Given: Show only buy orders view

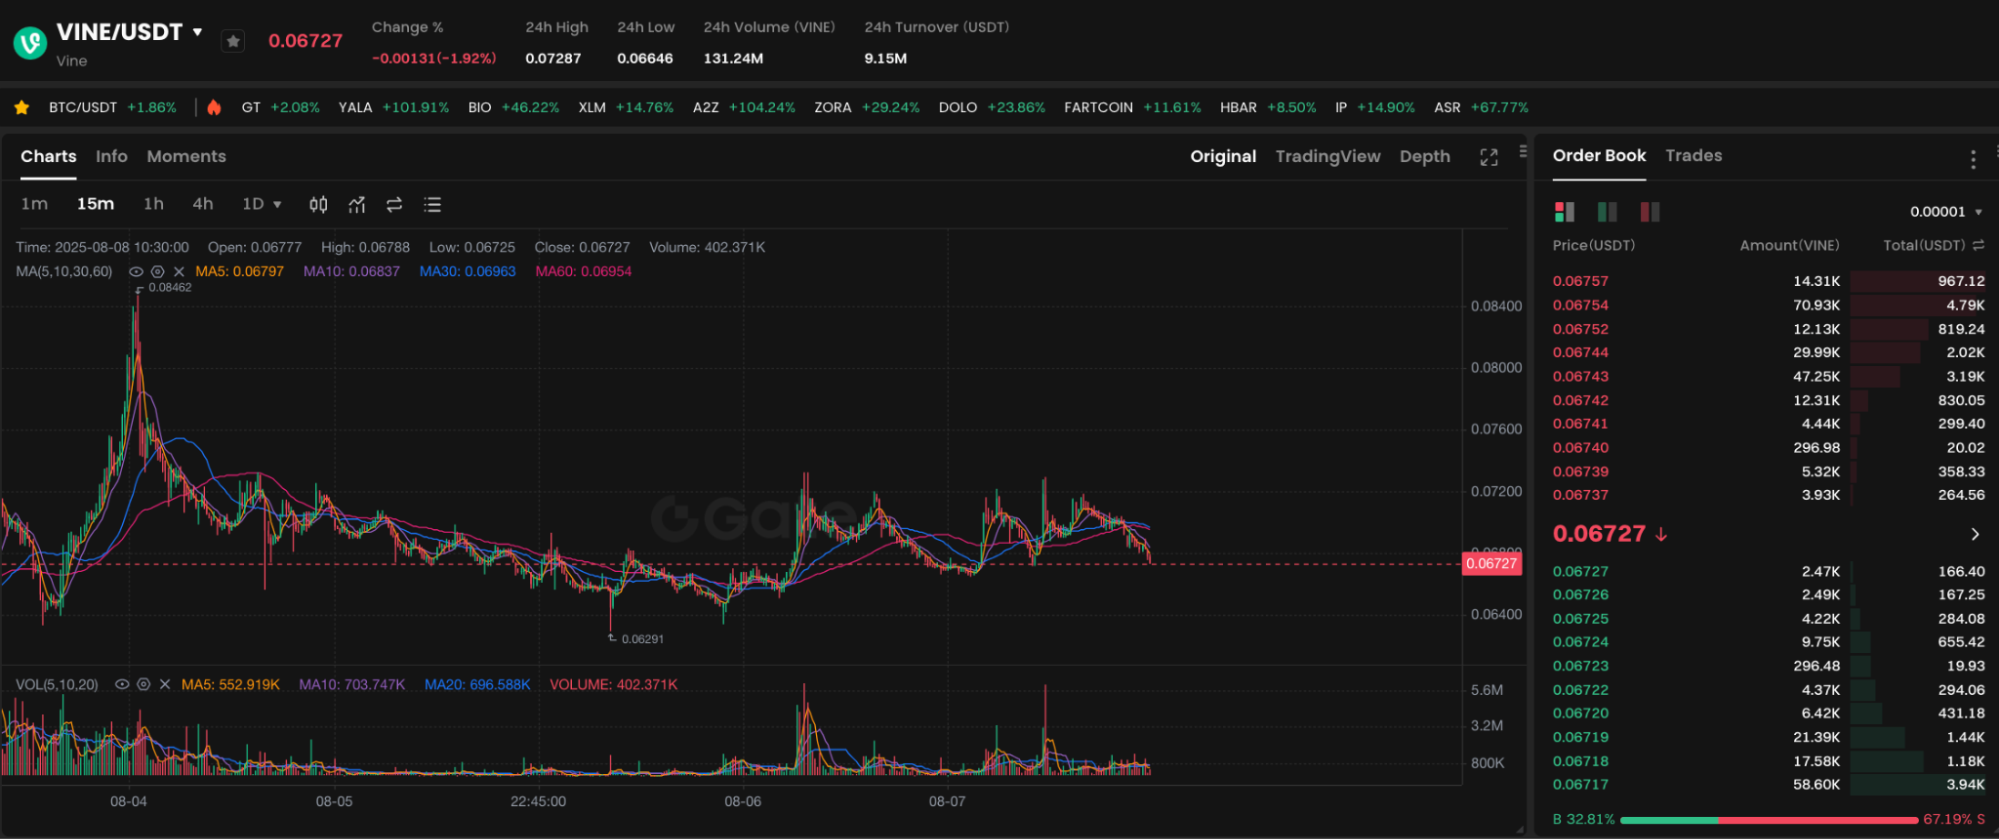Looking at the screenshot, I should tap(1607, 211).
